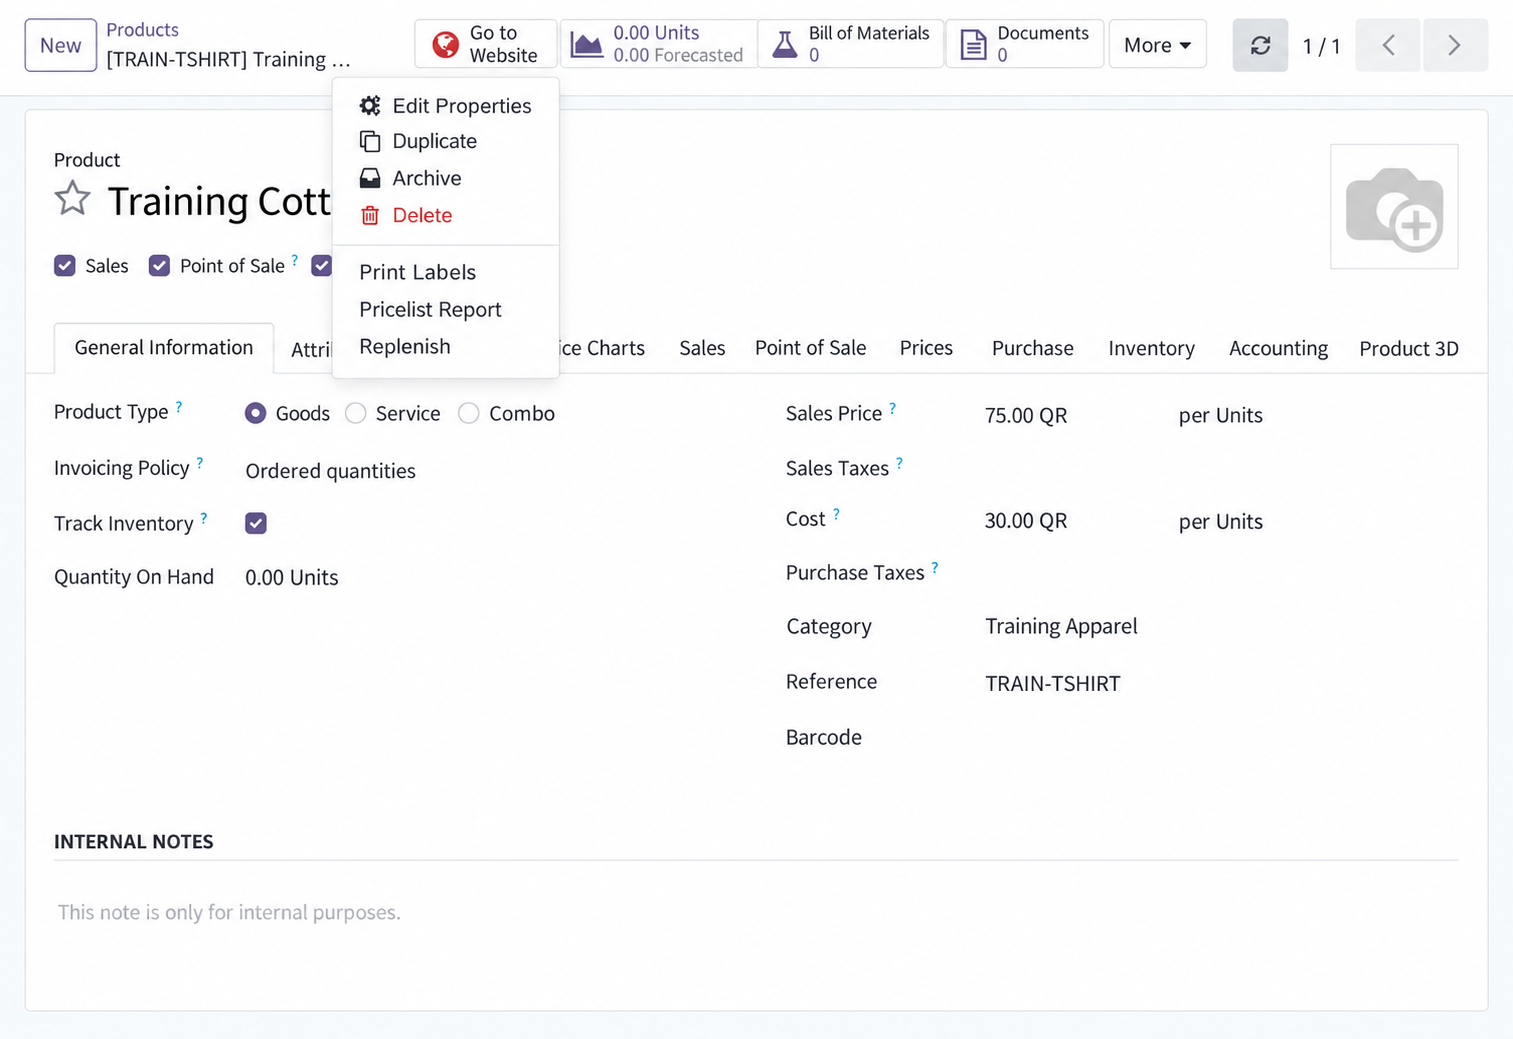
Task: Select the Goods product type radio
Action: point(256,413)
